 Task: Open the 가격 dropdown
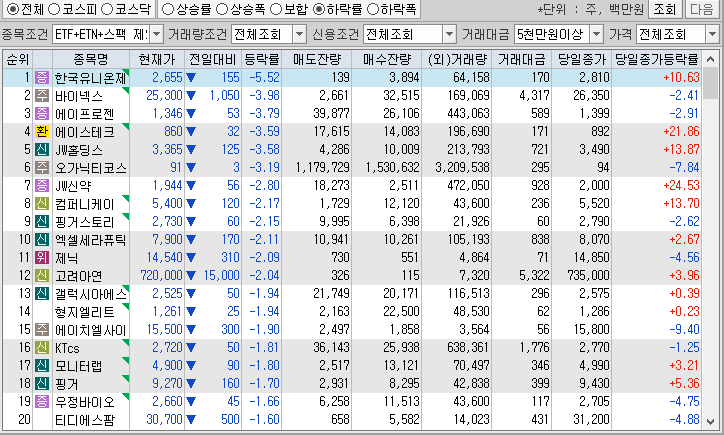coord(712,34)
